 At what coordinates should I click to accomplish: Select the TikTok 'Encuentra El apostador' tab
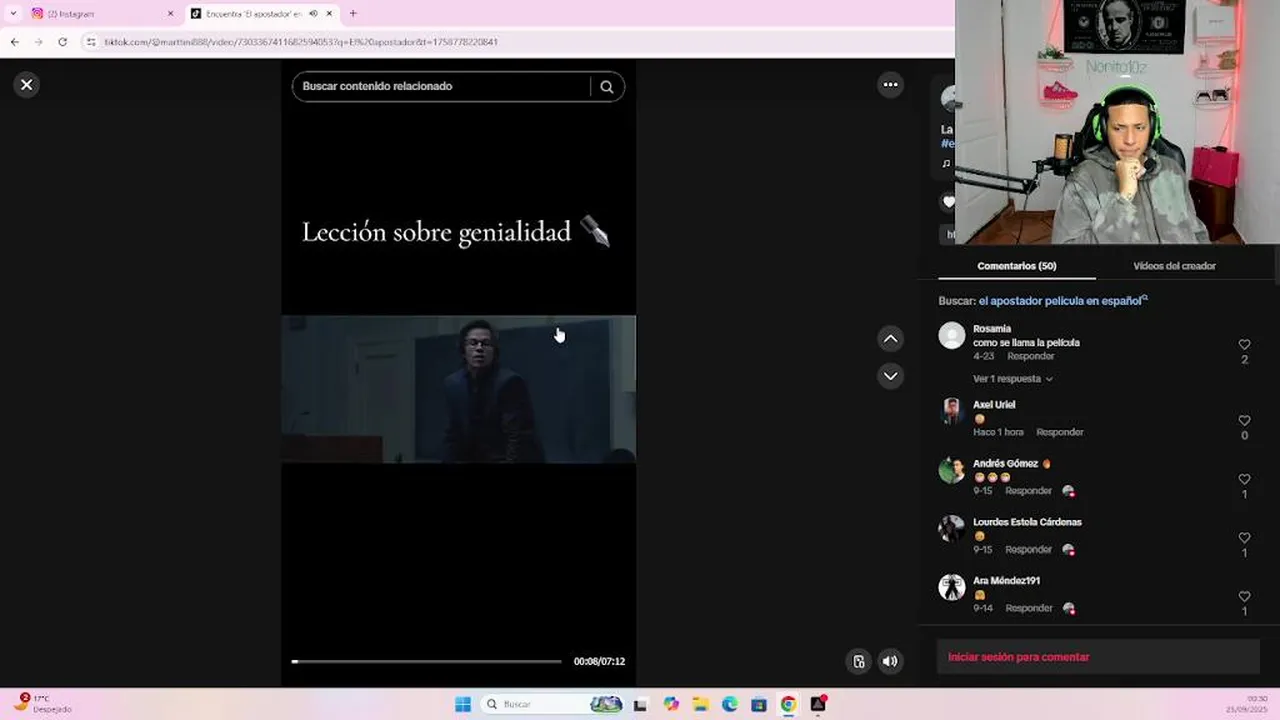252,14
